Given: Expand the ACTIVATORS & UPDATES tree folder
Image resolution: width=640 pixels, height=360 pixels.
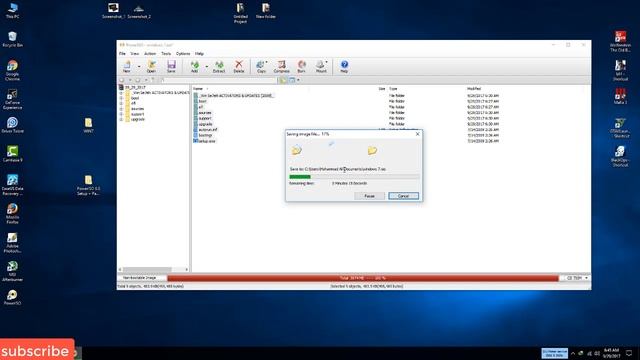Looking at the screenshot, I should [121, 93].
